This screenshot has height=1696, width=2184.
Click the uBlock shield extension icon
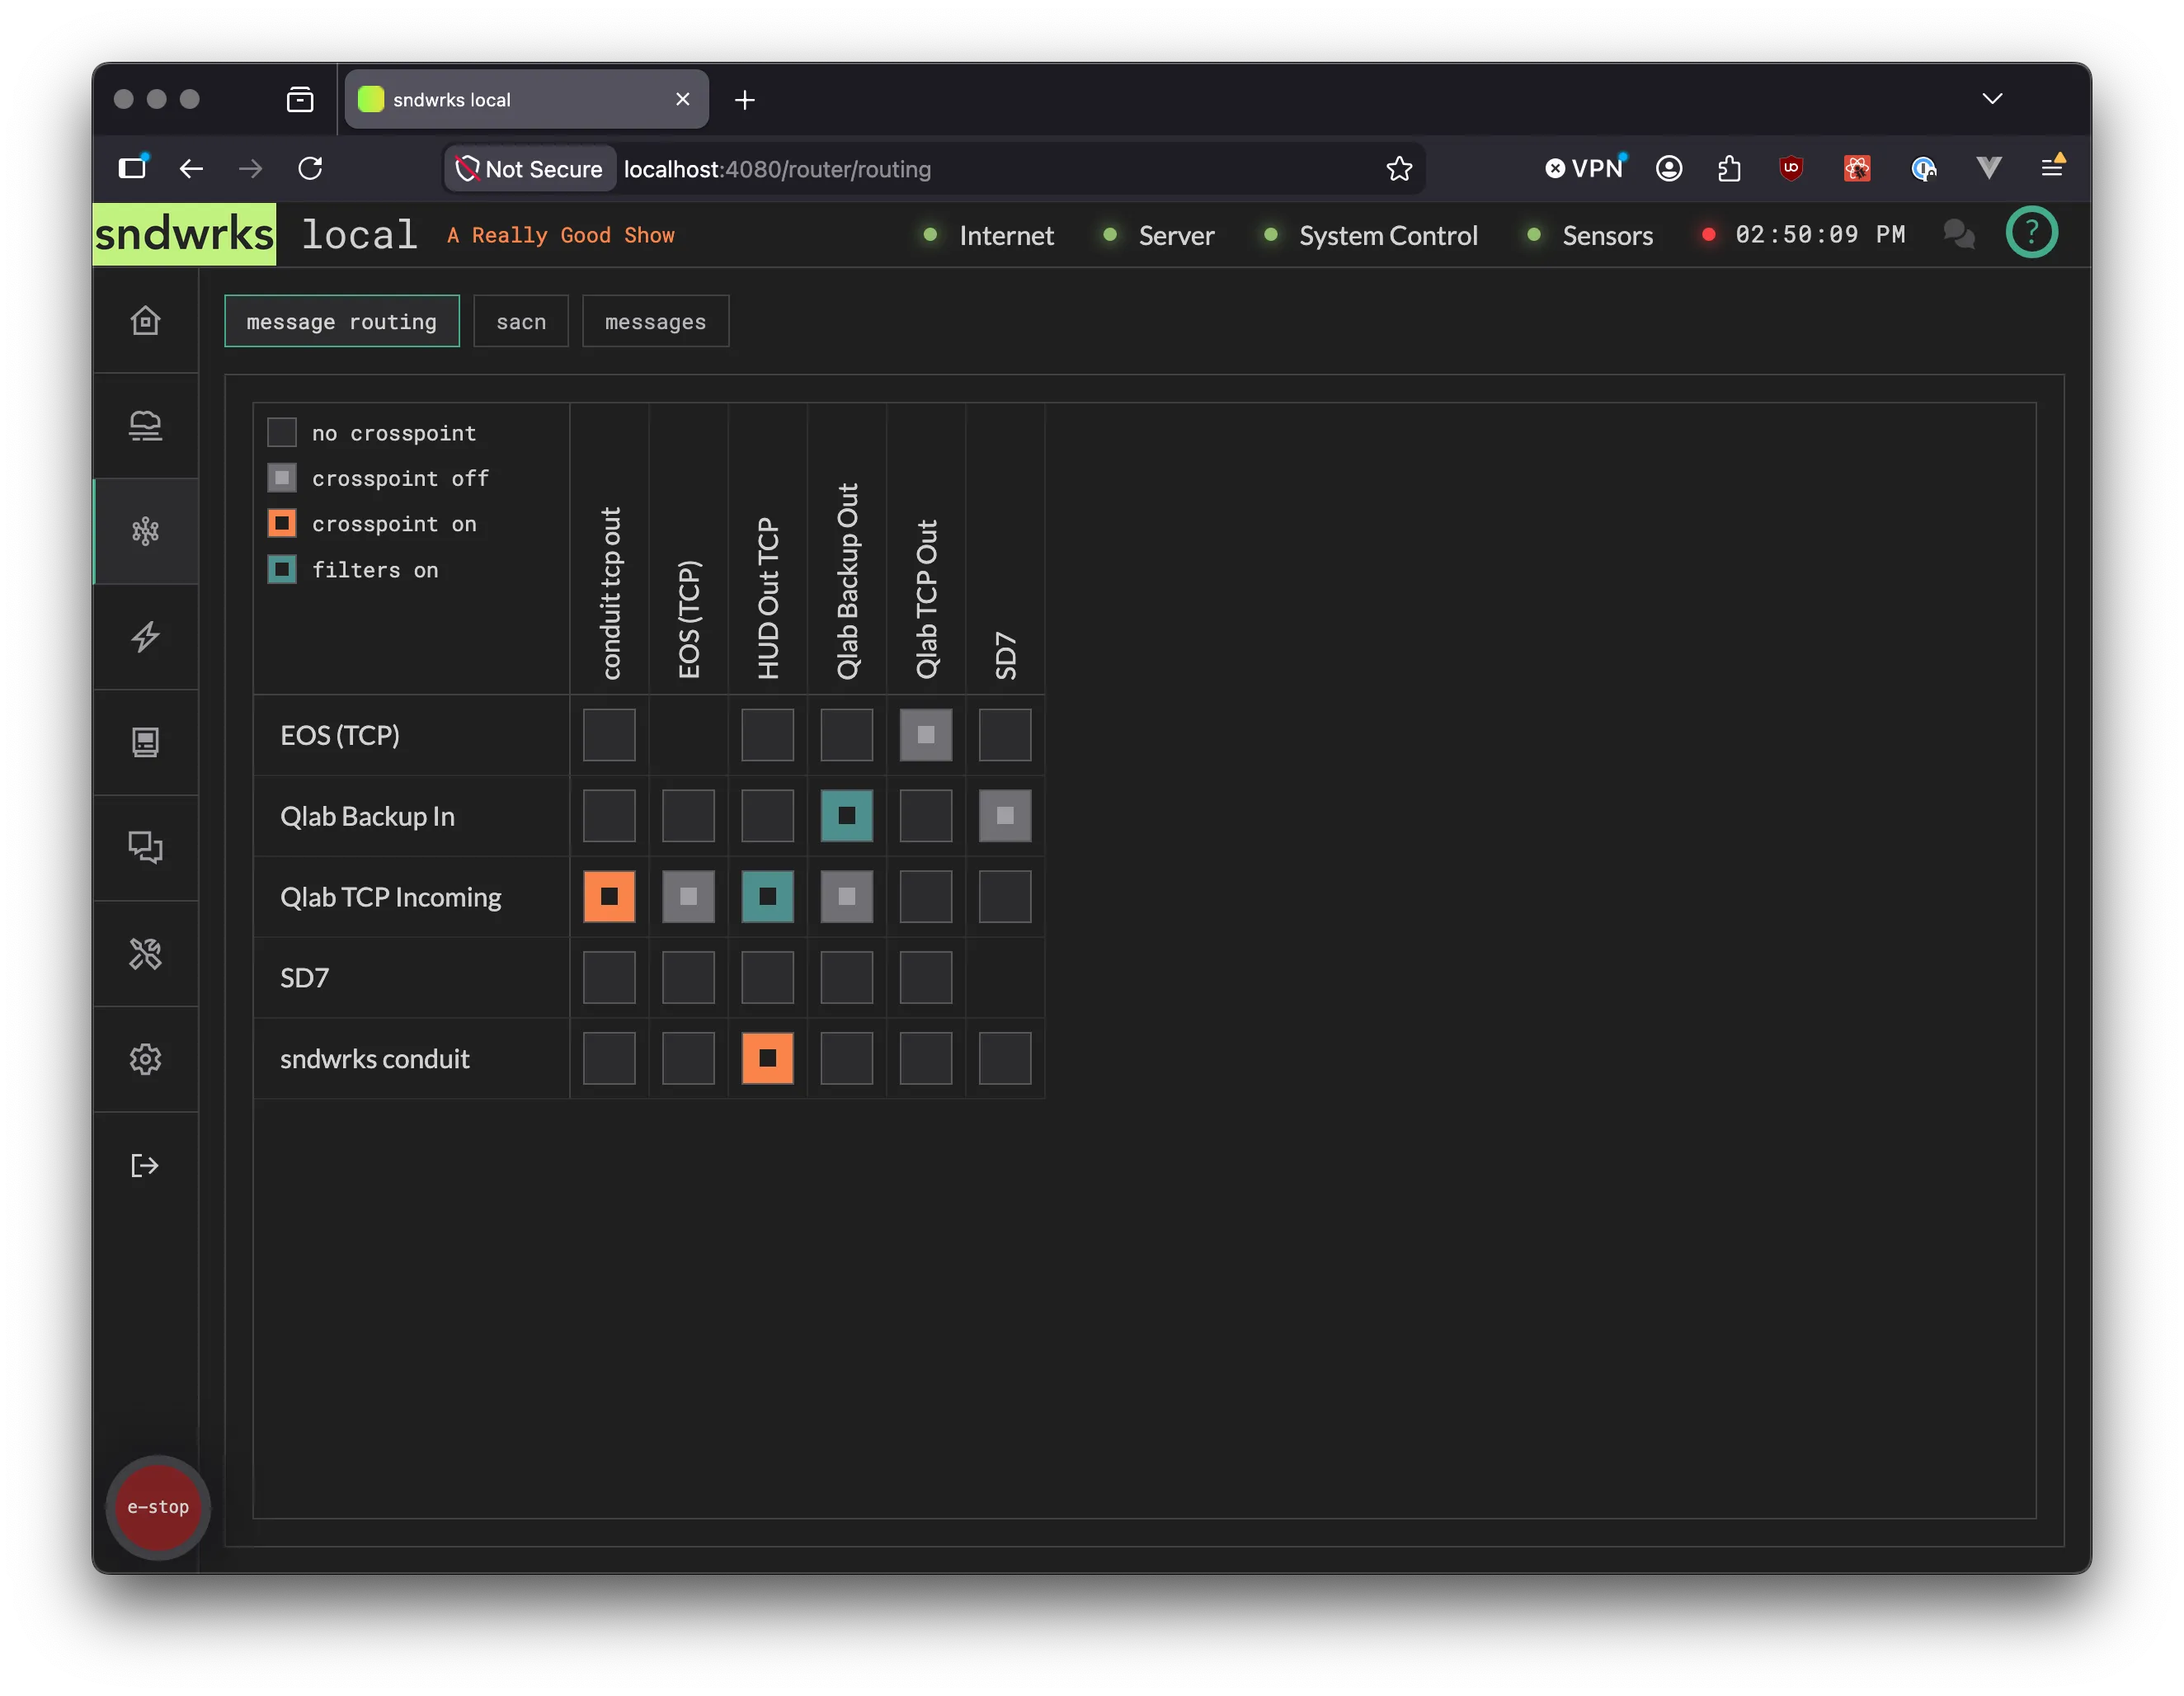pos(1791,168)
